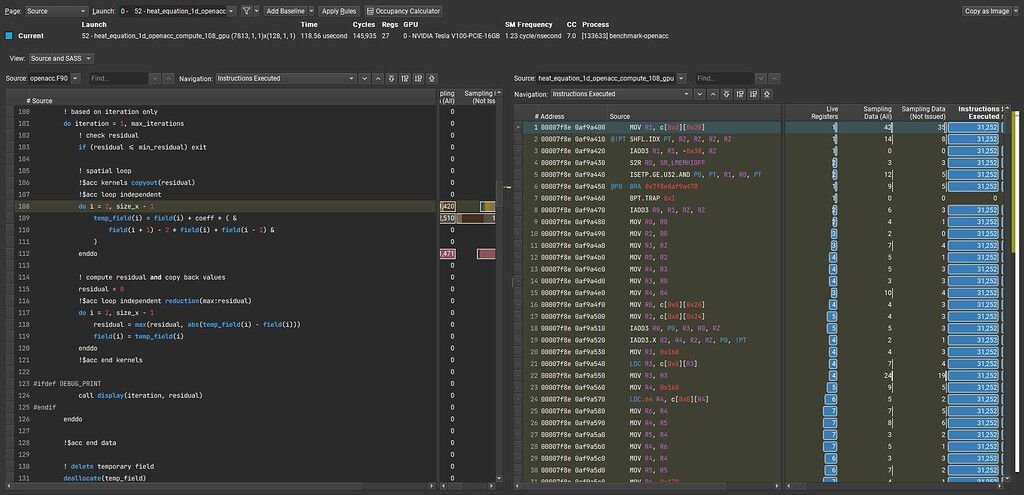Click the '# Source' column header in left panel
Screen dimensions: 1024x495
coord(39,101)
